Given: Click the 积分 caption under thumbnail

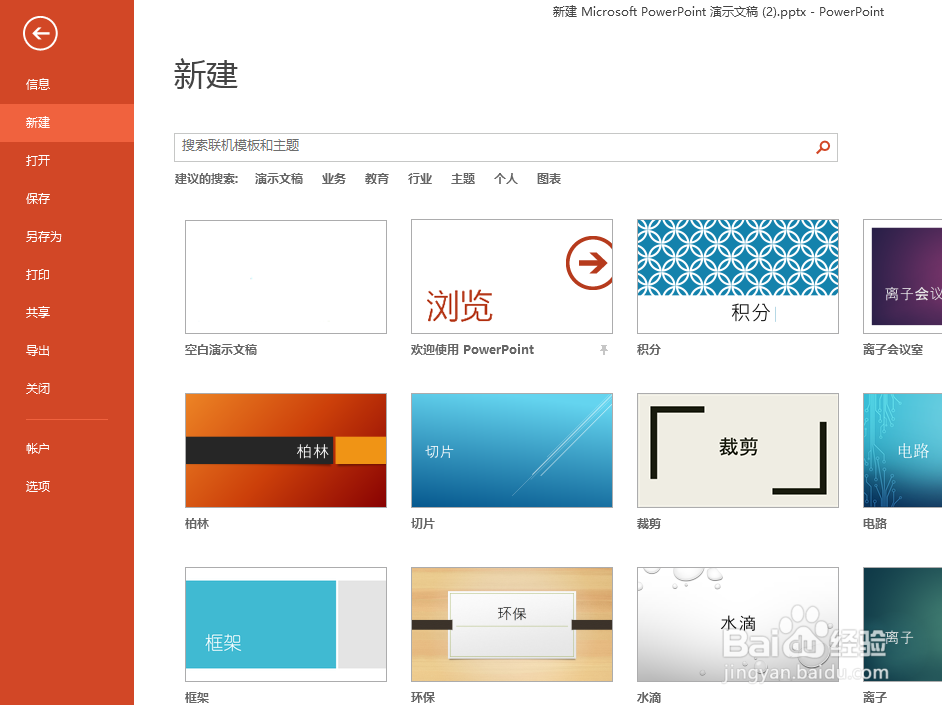Looking at the screenshot, I should tap(649, 349).
